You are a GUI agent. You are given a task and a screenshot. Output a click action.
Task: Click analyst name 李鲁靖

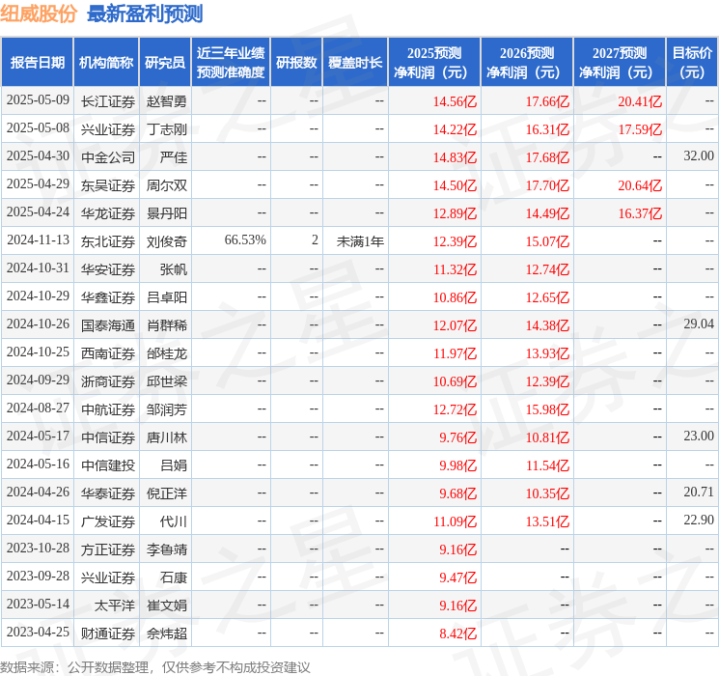(x=166, y=549)
